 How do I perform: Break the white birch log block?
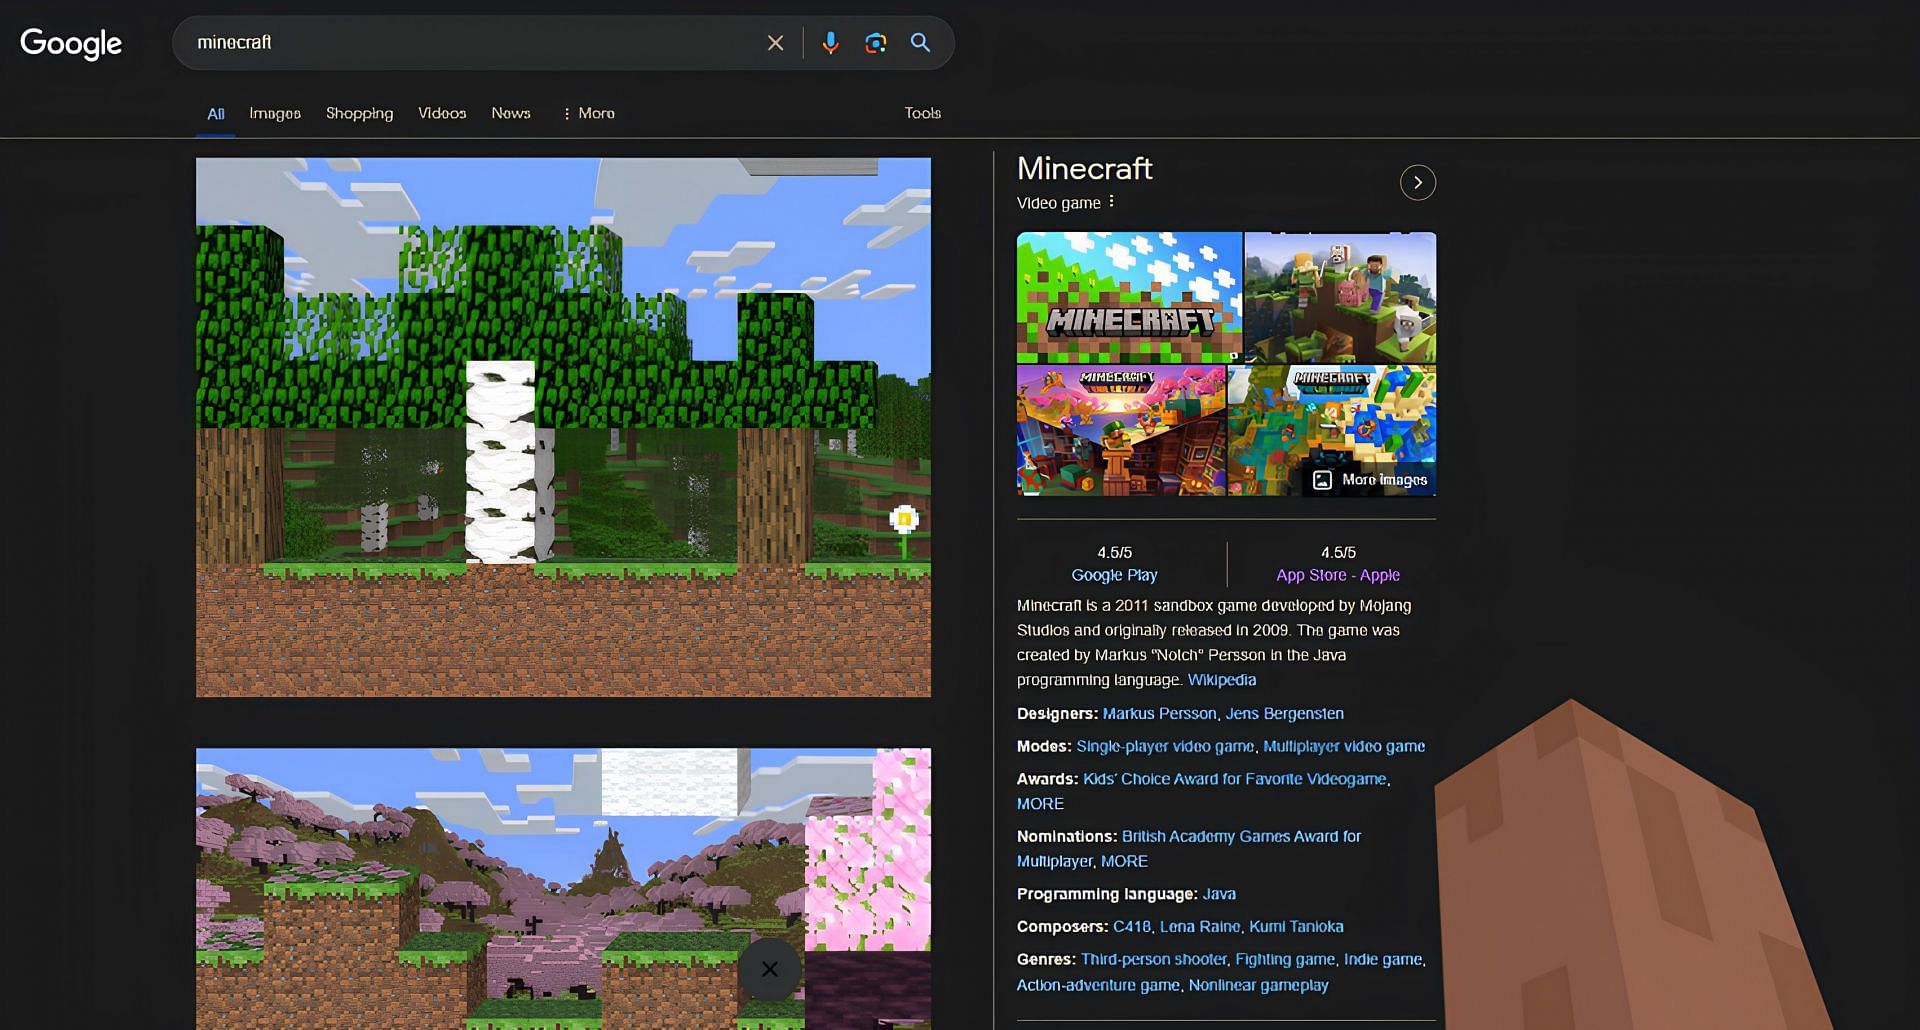coord(501,462)
